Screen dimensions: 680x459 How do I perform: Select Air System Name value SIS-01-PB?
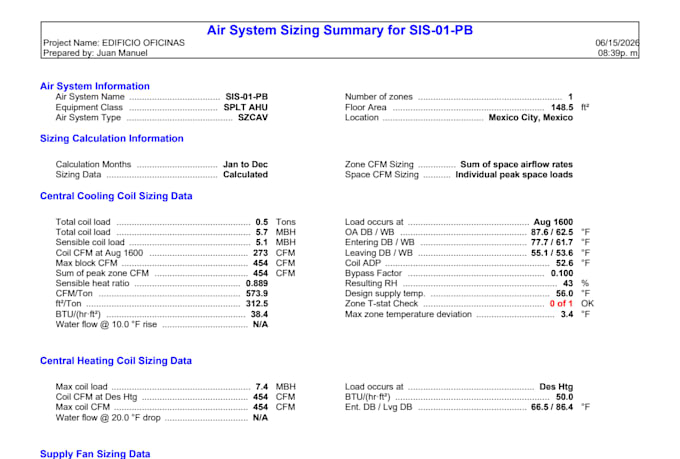click(246, 97)
